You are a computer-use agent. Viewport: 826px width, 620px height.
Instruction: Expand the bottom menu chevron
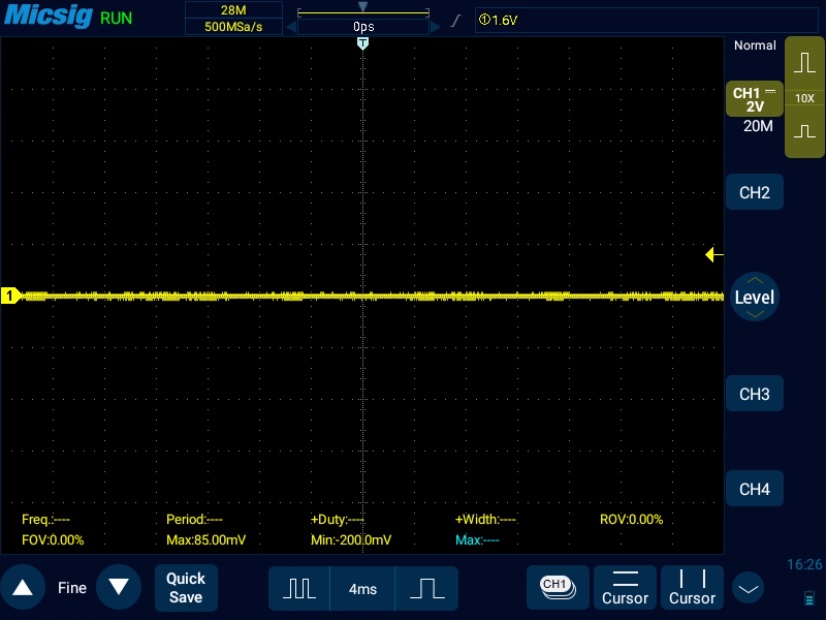pyautogui.click(x=748, y=588)
